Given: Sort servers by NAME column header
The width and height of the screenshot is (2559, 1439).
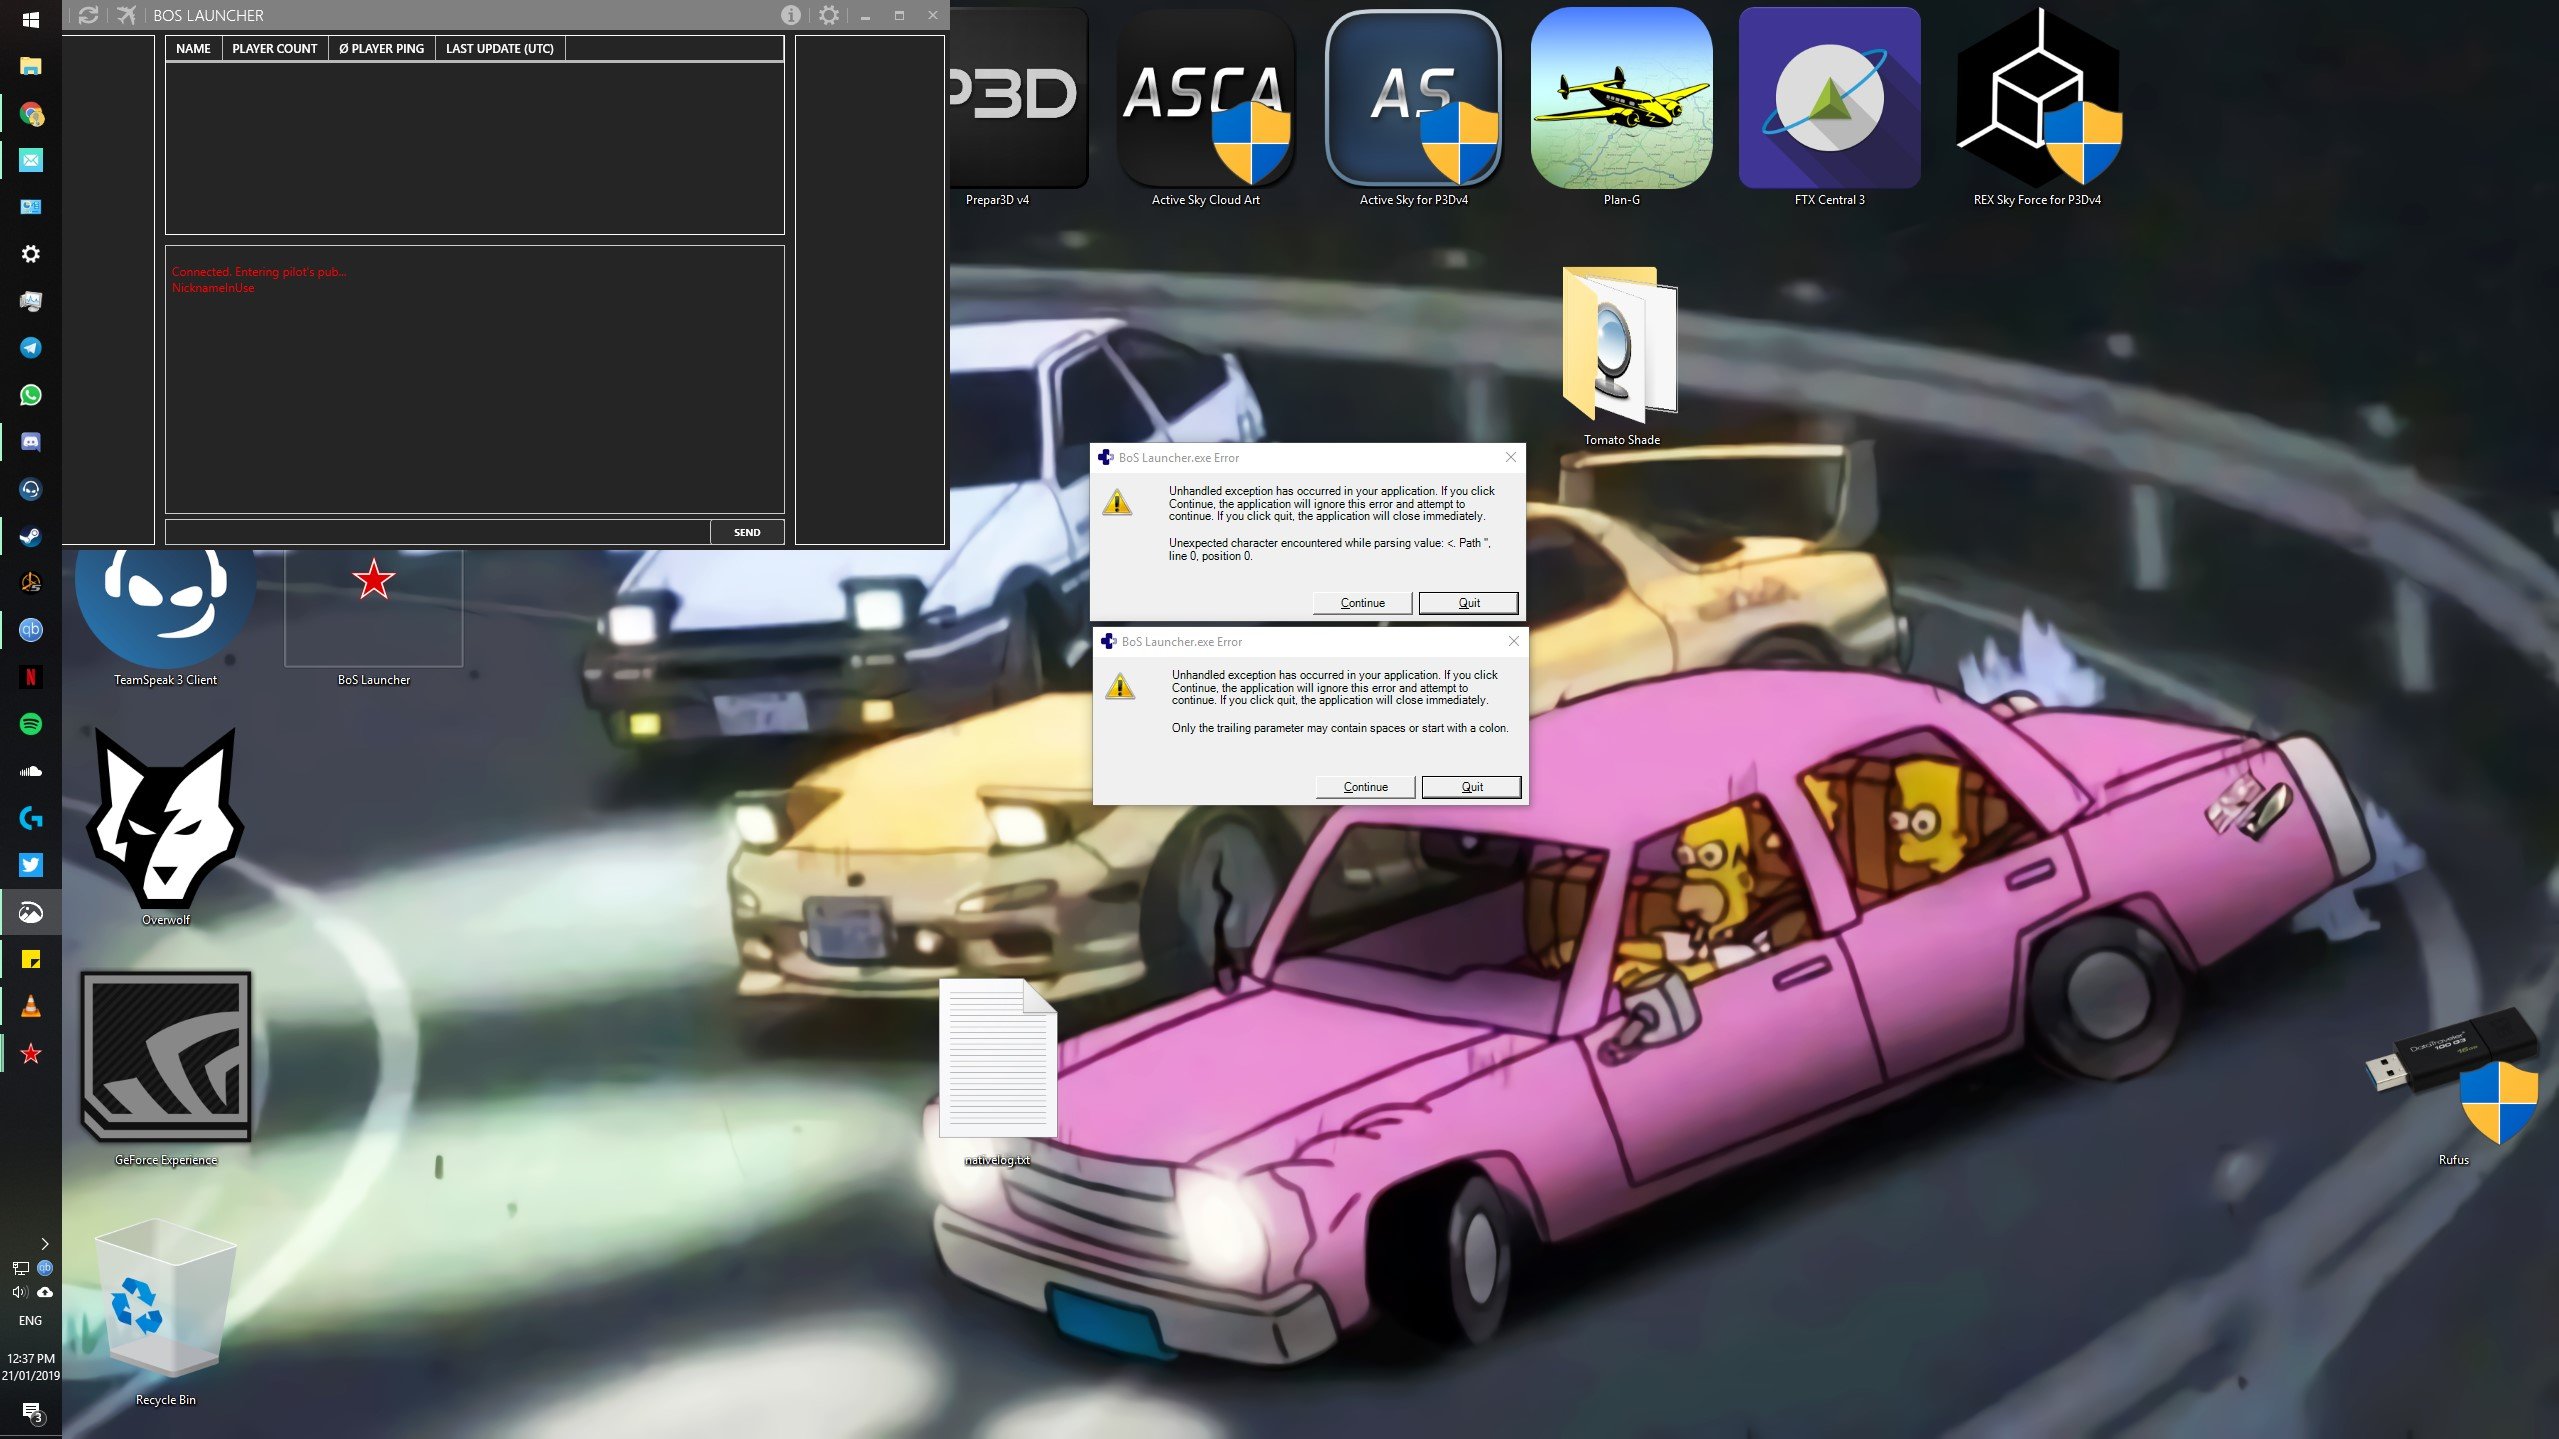Looking at the screenshot, I should click(x=193, y=48).
